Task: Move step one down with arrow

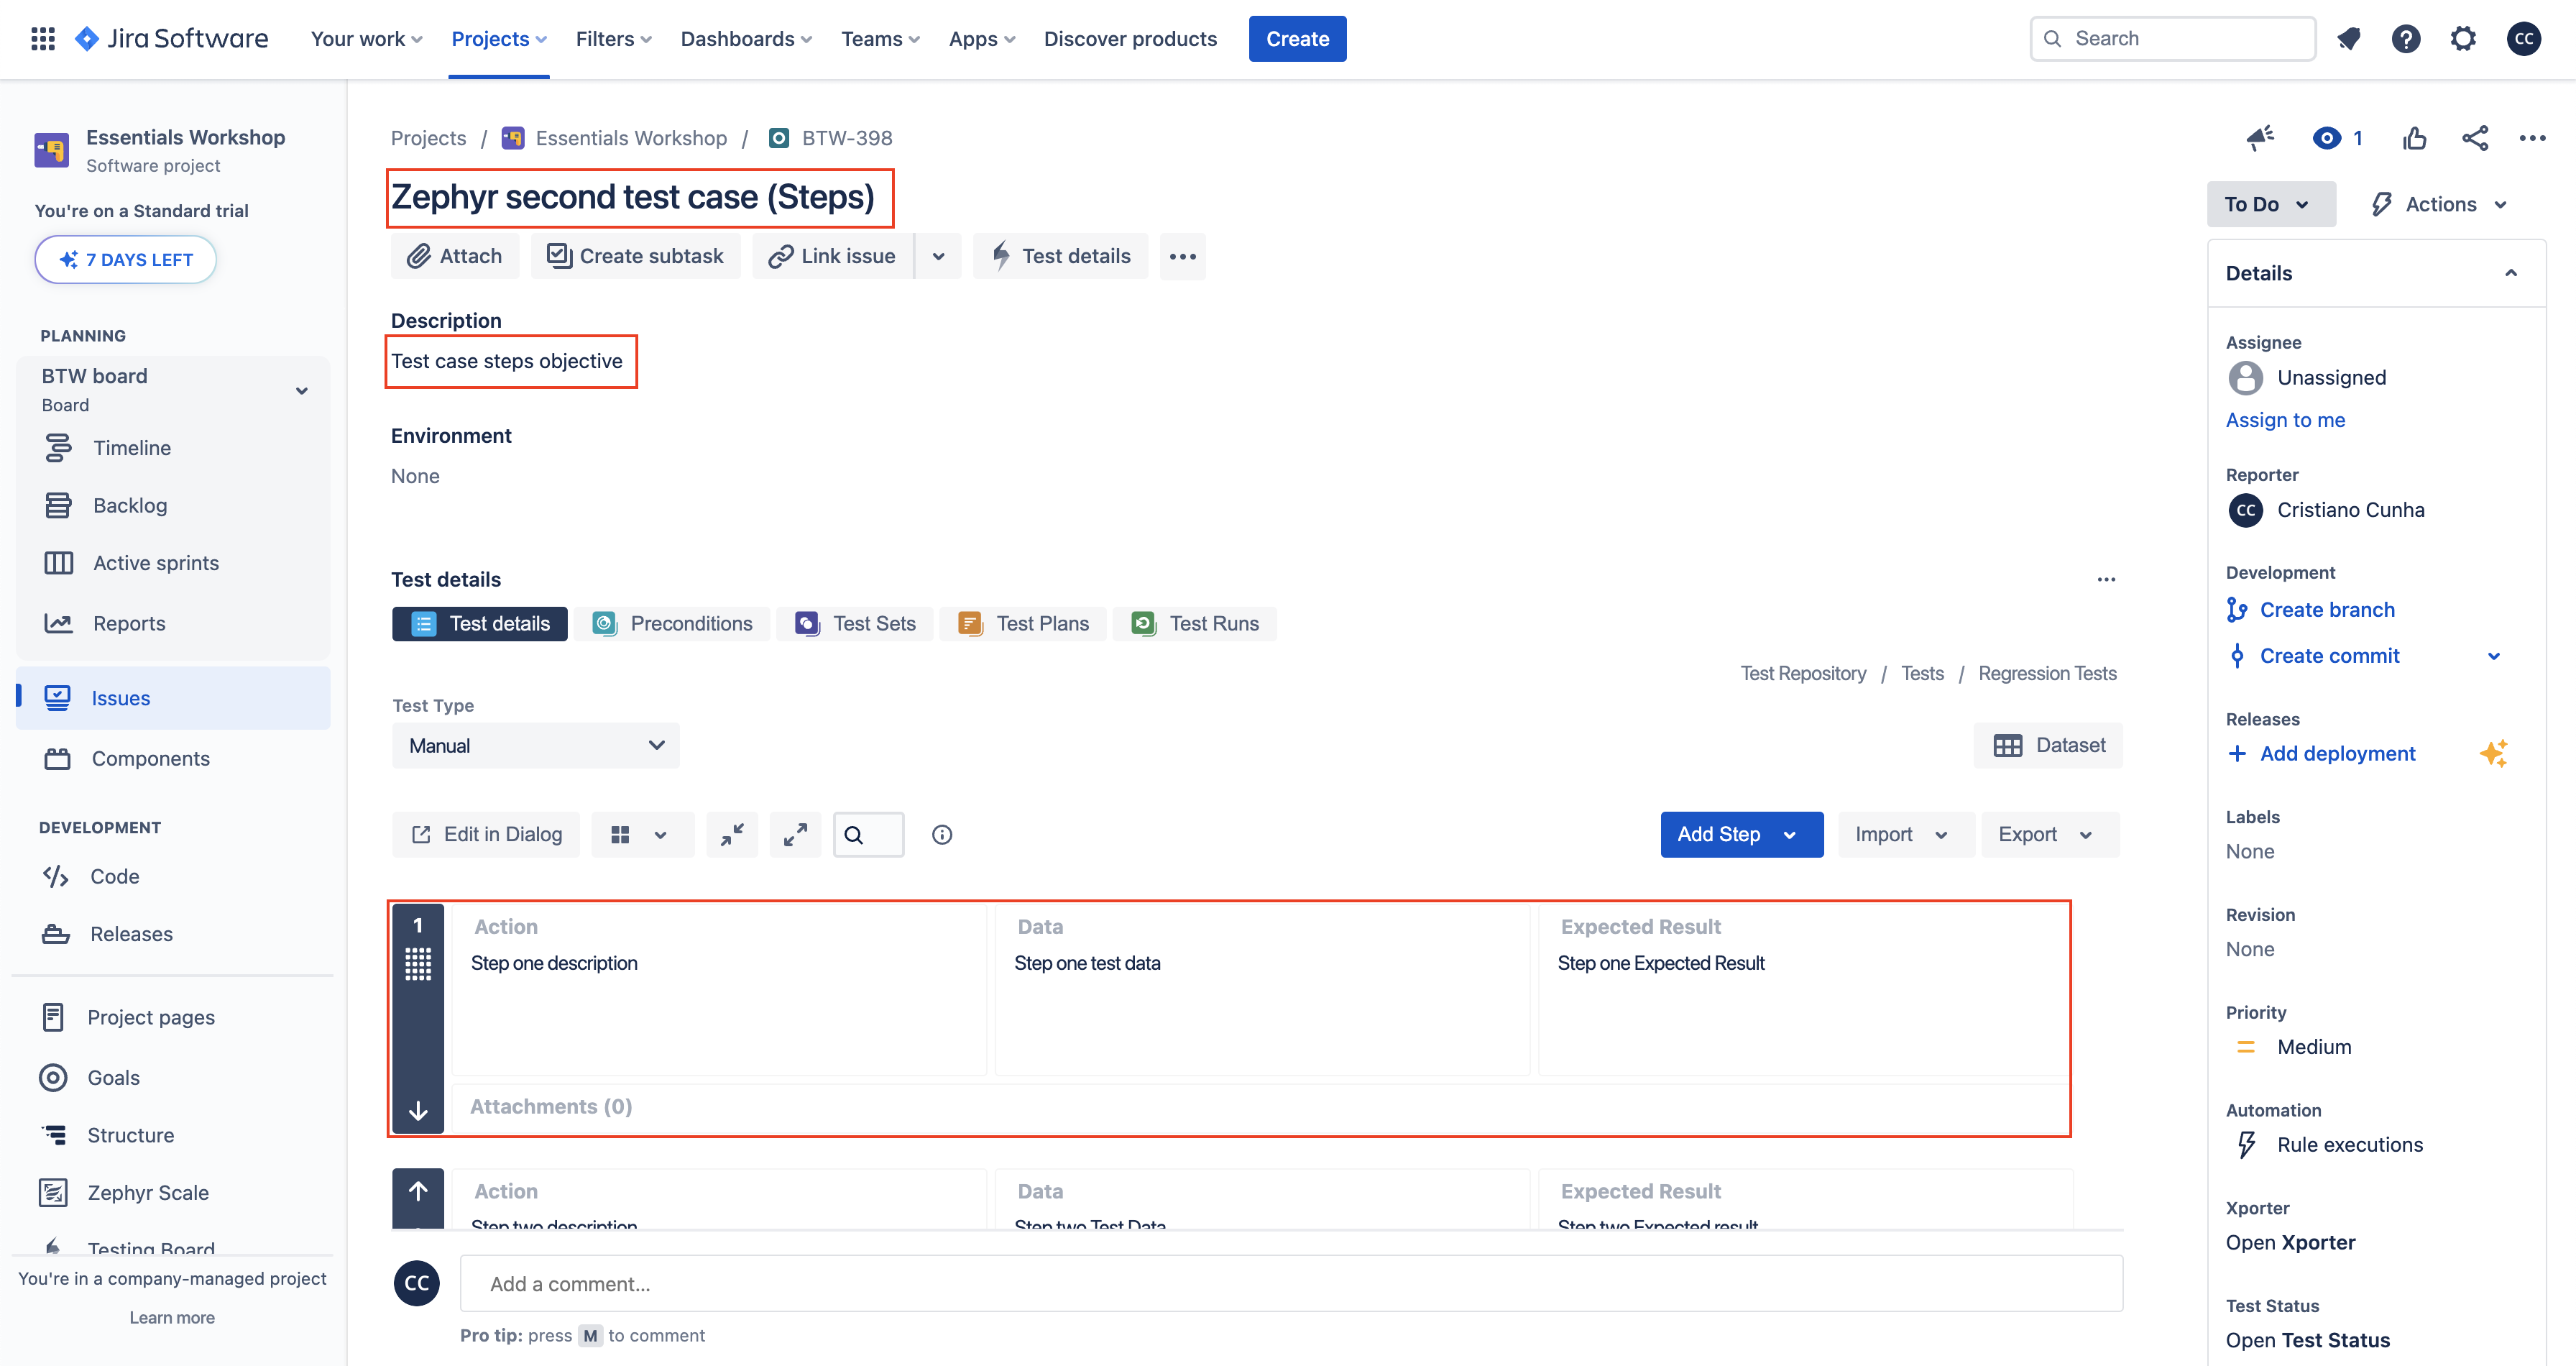Action: pos(418,1111)
